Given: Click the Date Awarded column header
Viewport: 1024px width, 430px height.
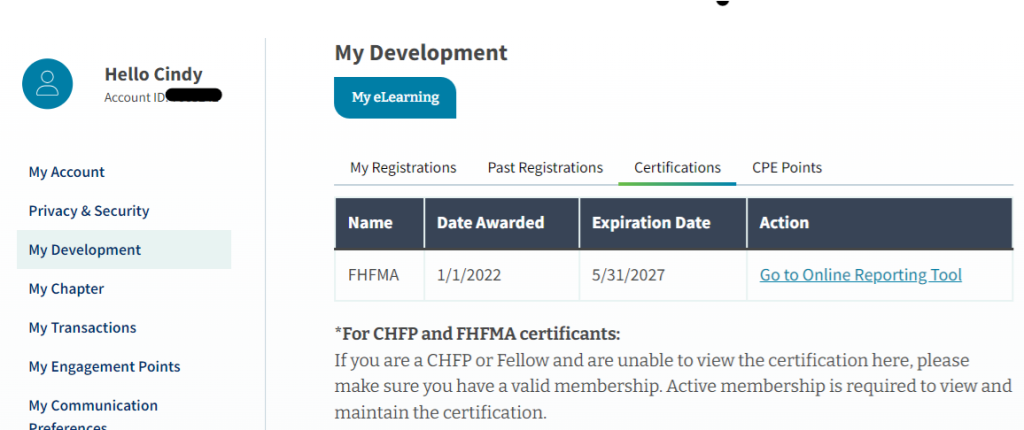Looking at the screenshot, I should coord(490,223).
